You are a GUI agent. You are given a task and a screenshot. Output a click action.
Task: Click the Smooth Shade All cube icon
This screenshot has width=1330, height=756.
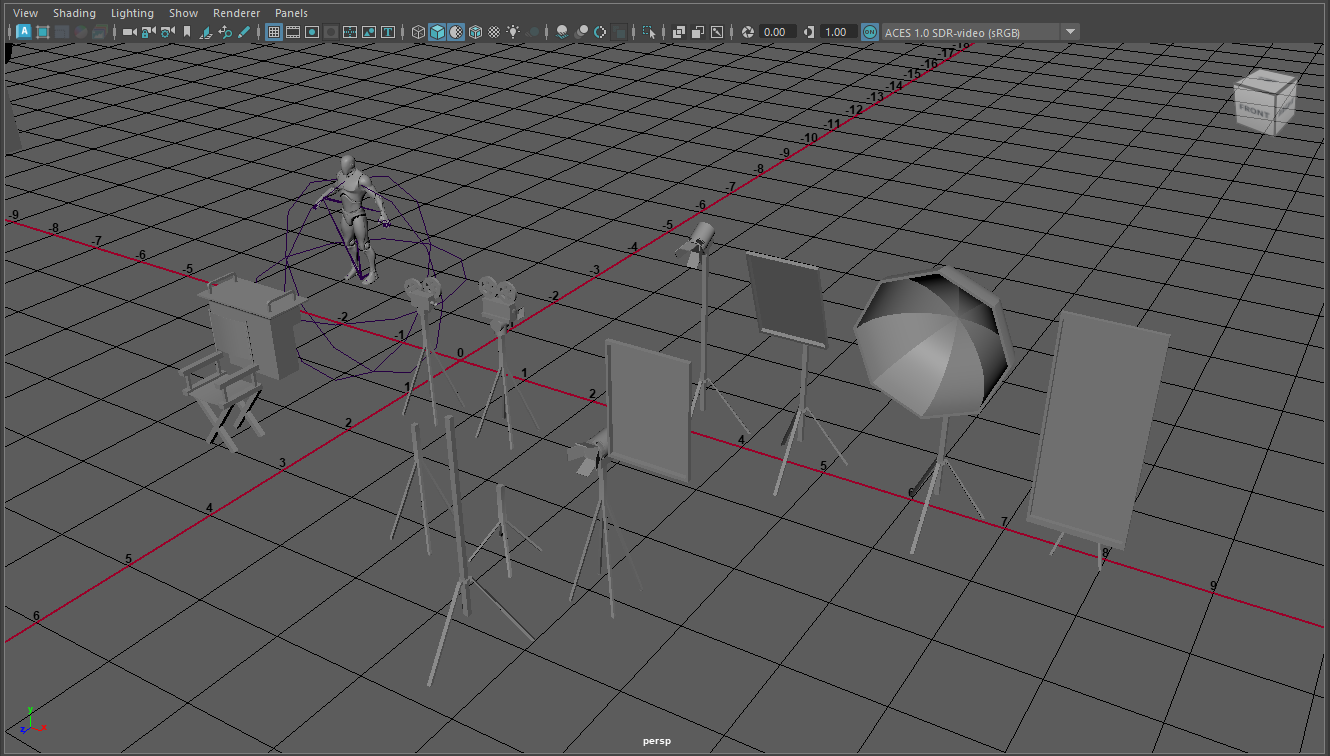tap(437, 32)
